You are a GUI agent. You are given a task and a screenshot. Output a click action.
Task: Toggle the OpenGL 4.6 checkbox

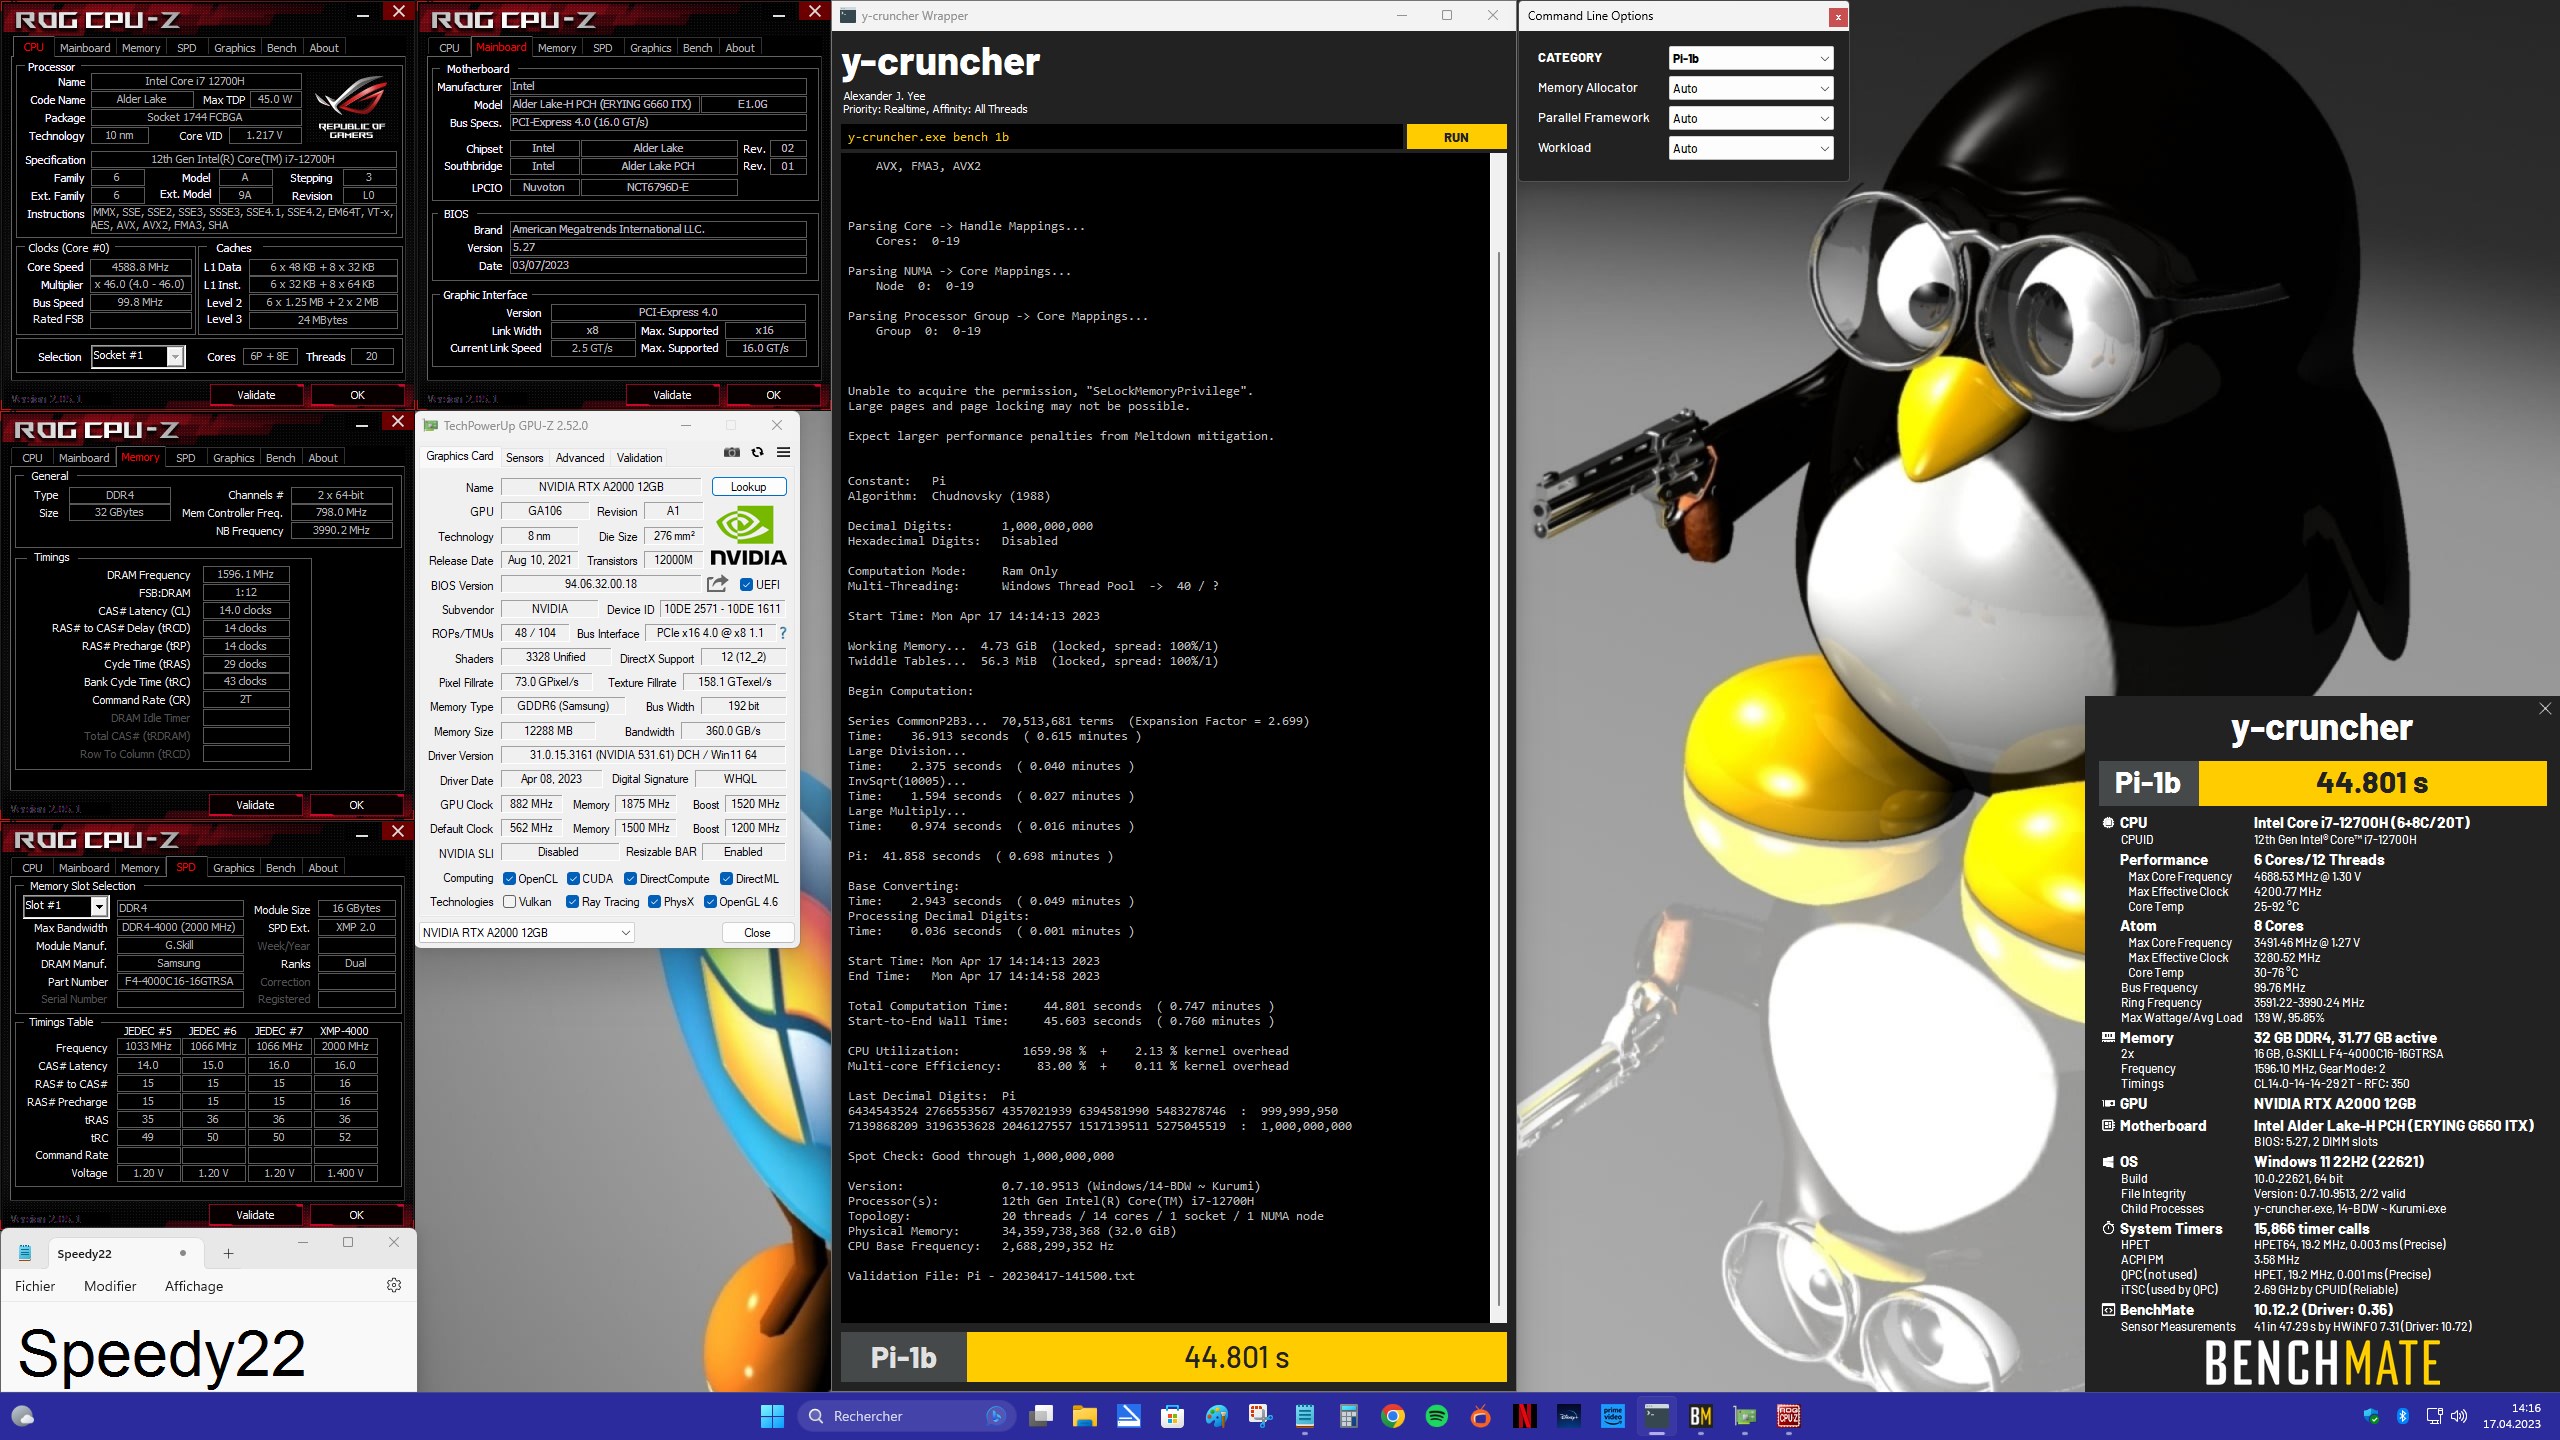[x=710, y=902]
